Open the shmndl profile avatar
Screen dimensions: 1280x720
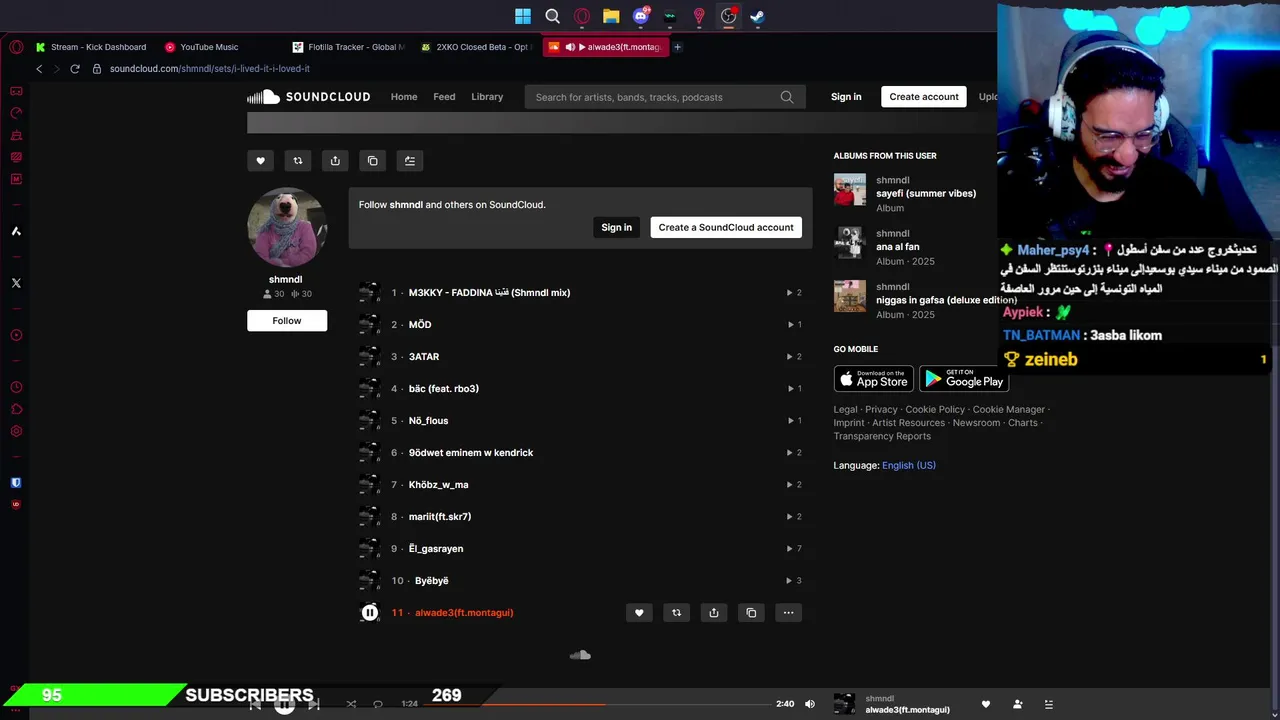click(x=287, y=227)
